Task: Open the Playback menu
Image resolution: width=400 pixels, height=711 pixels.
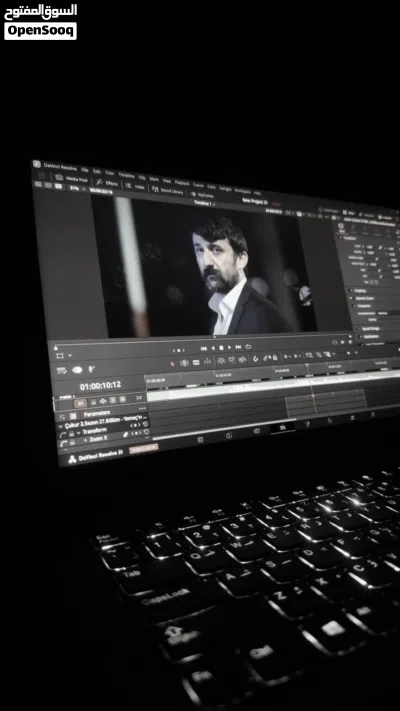Action: click(x=182, y=182)
